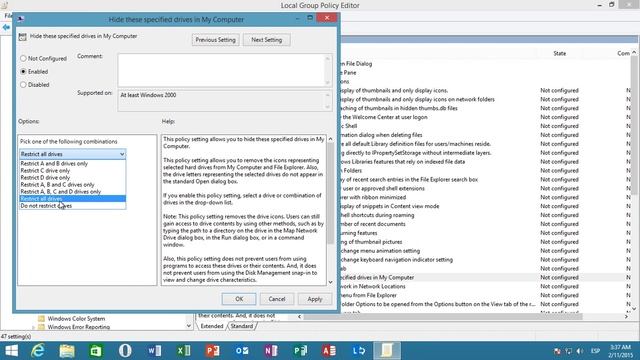Open Excel from the taskbar
Viewport: 640px width, 360px height.
coord(184,351)
